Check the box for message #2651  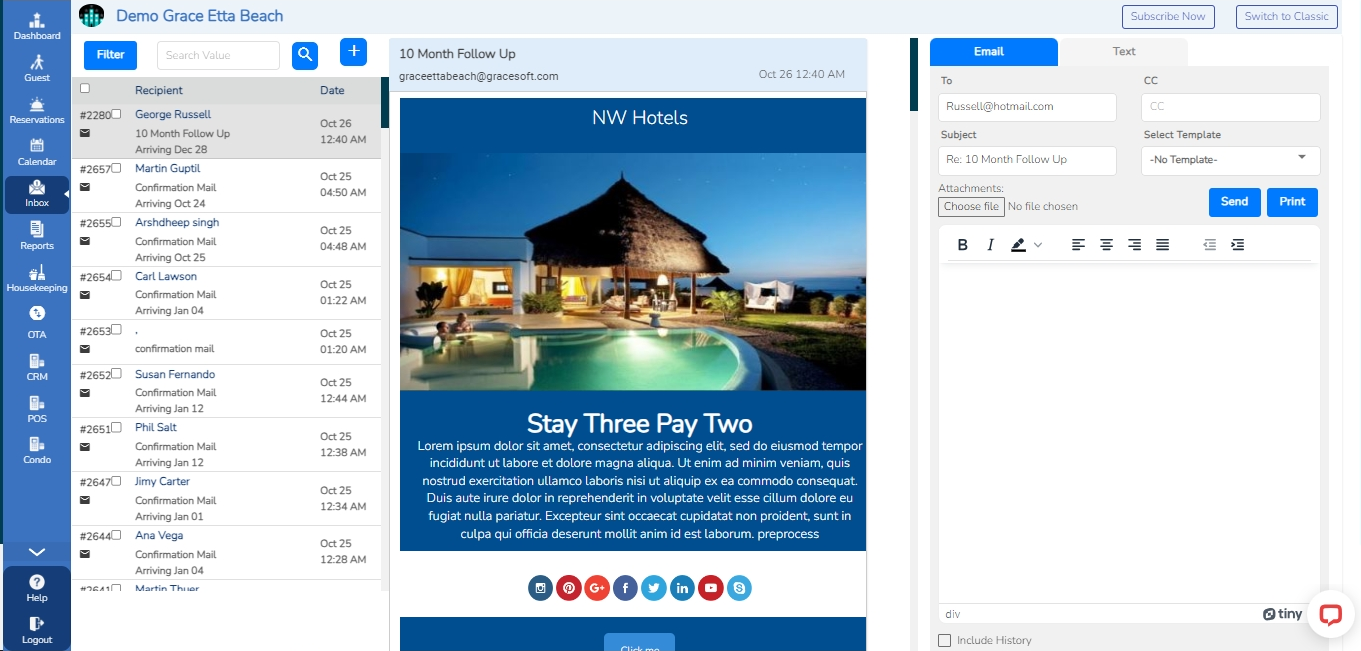pyautogui.click(x=116, y=428)
